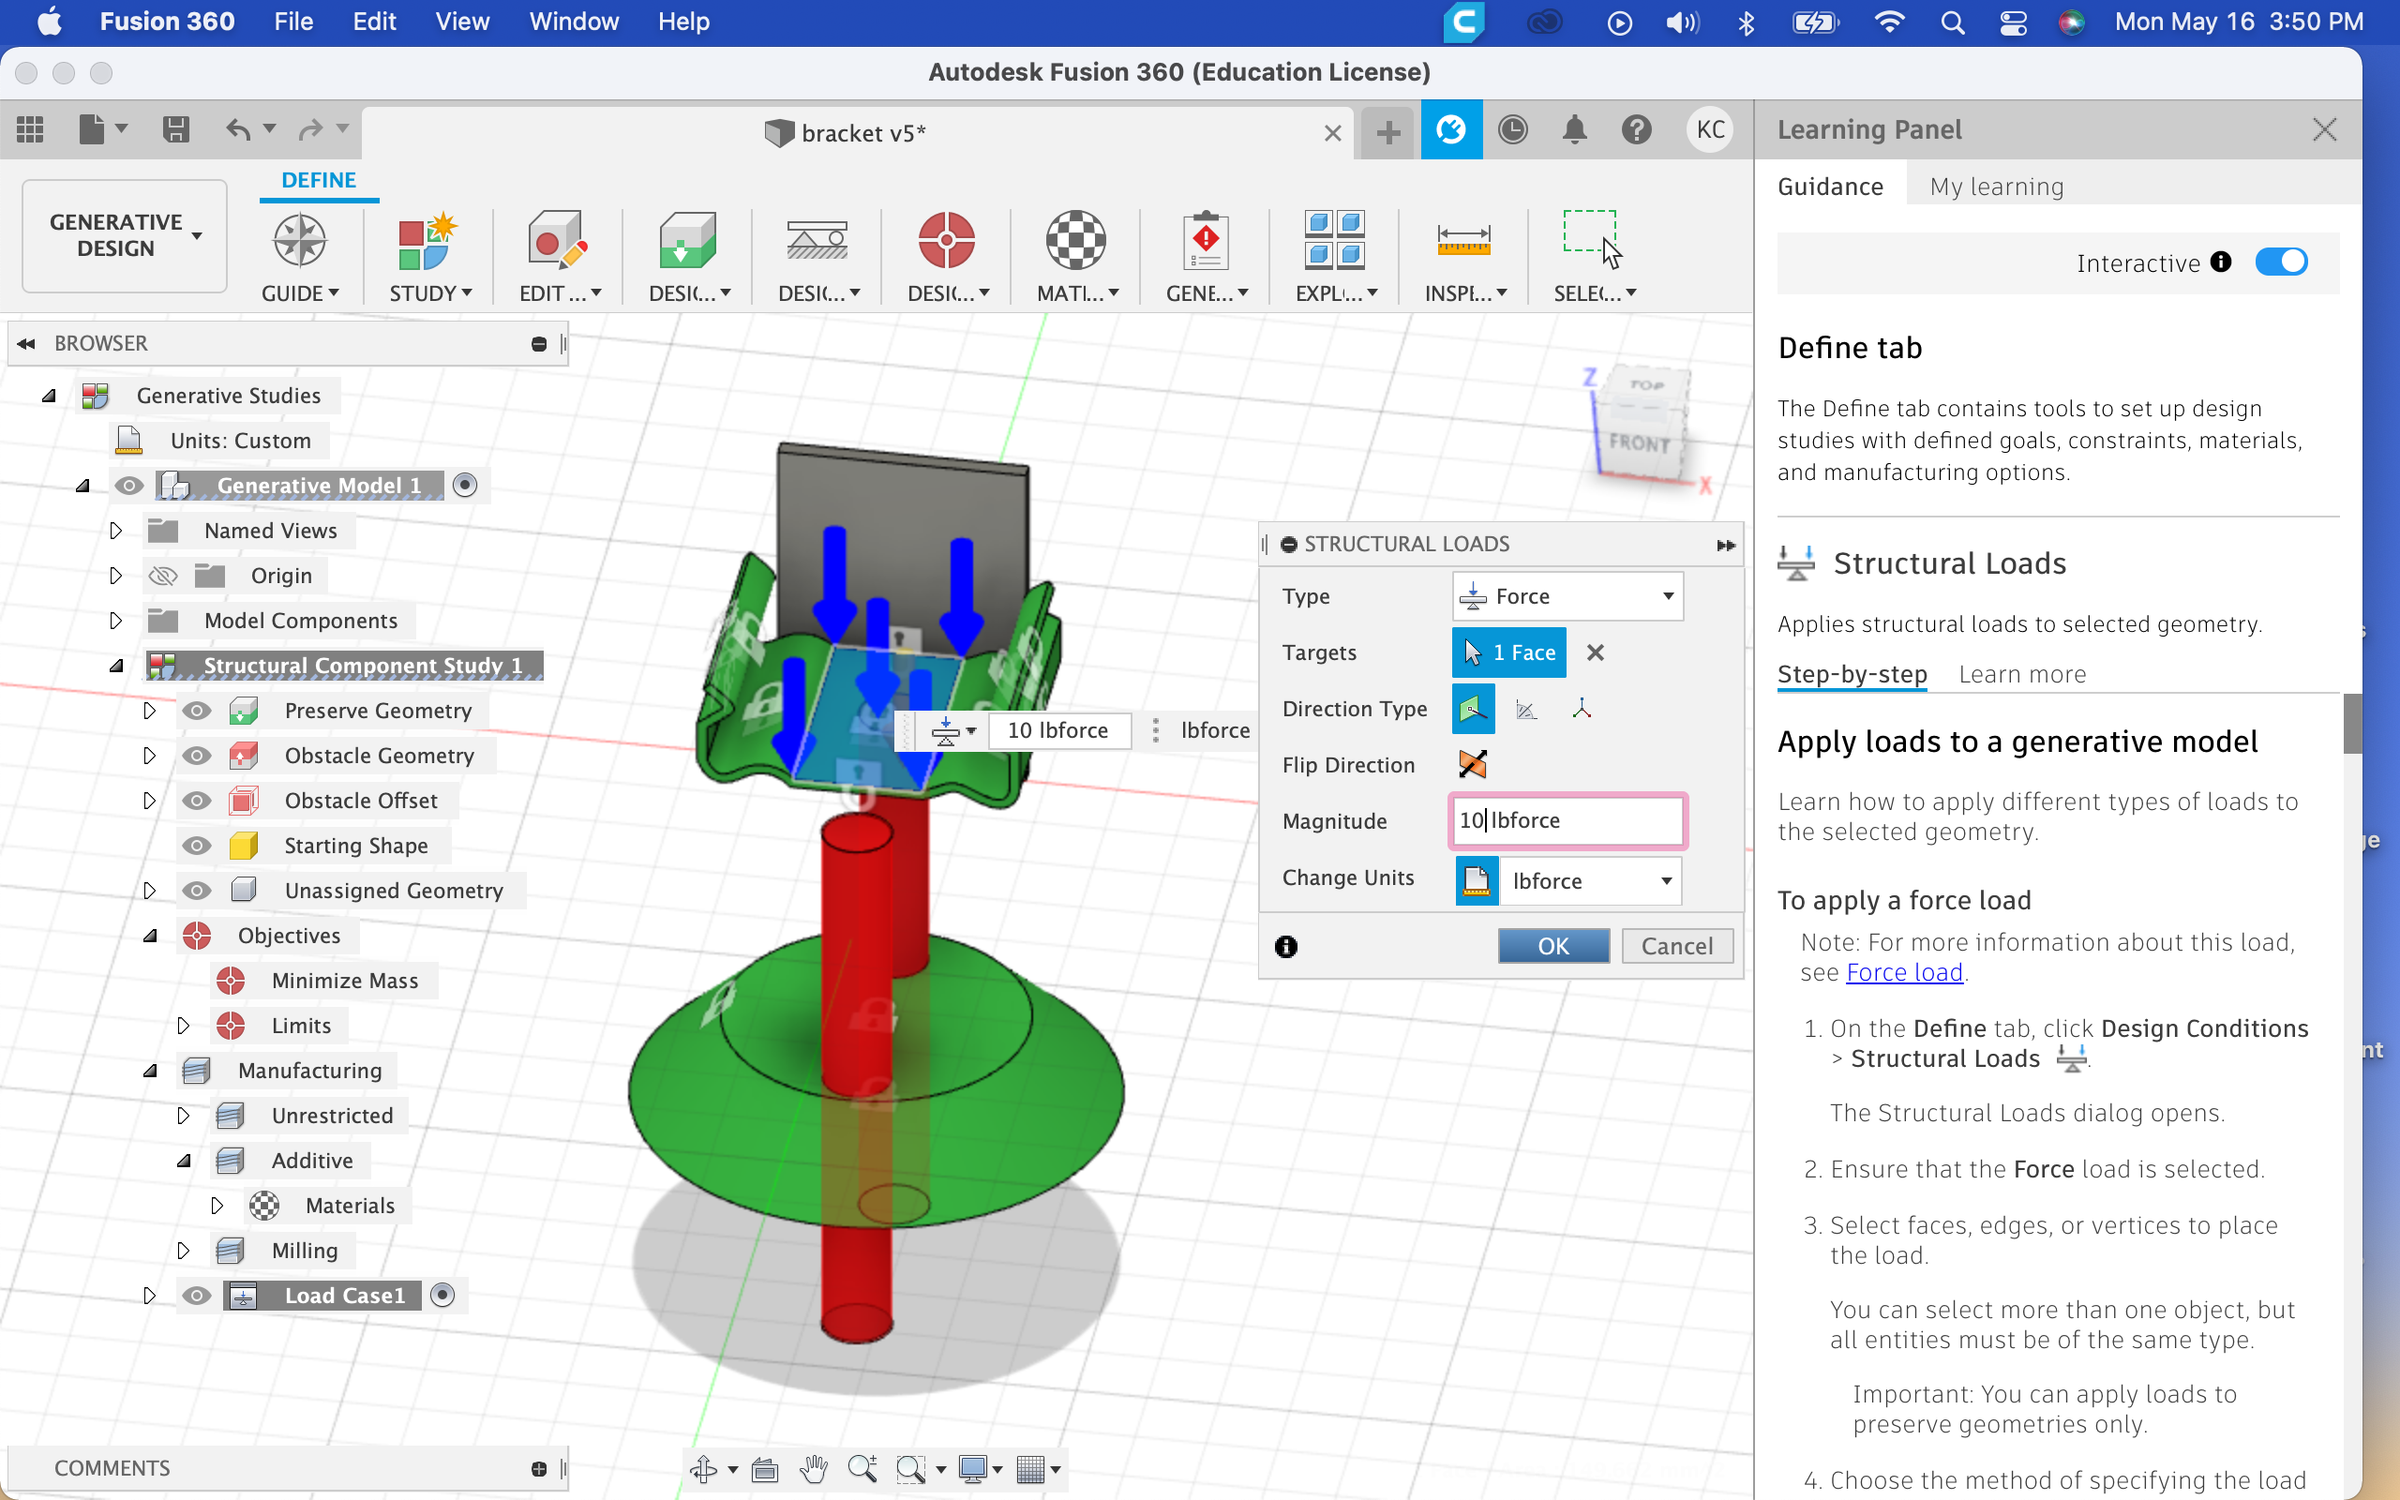Image resolution: width=2400 pixels, height=1500 pixels.
Task: Click OK to apply the structural load
Action: tap(1553, 945)
